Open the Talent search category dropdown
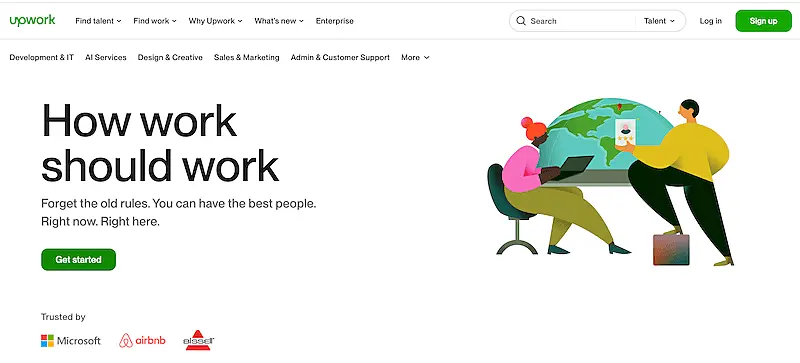The height and width of the screenshot is (363, 800). 659,21
